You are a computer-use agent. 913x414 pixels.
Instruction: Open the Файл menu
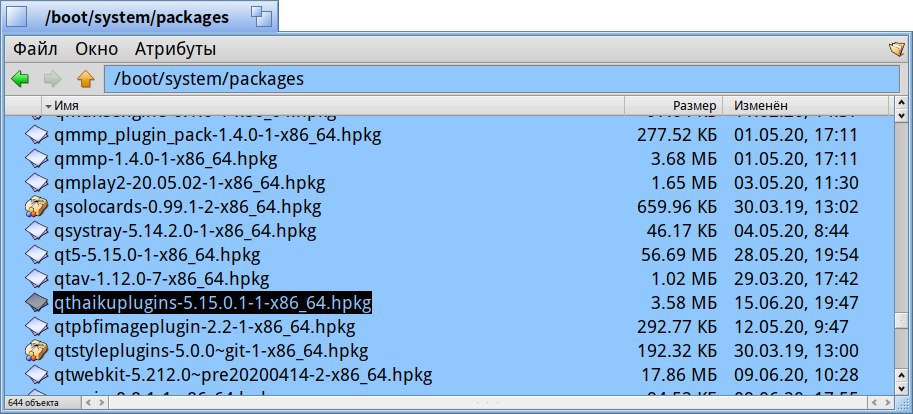tap(35, 49)
